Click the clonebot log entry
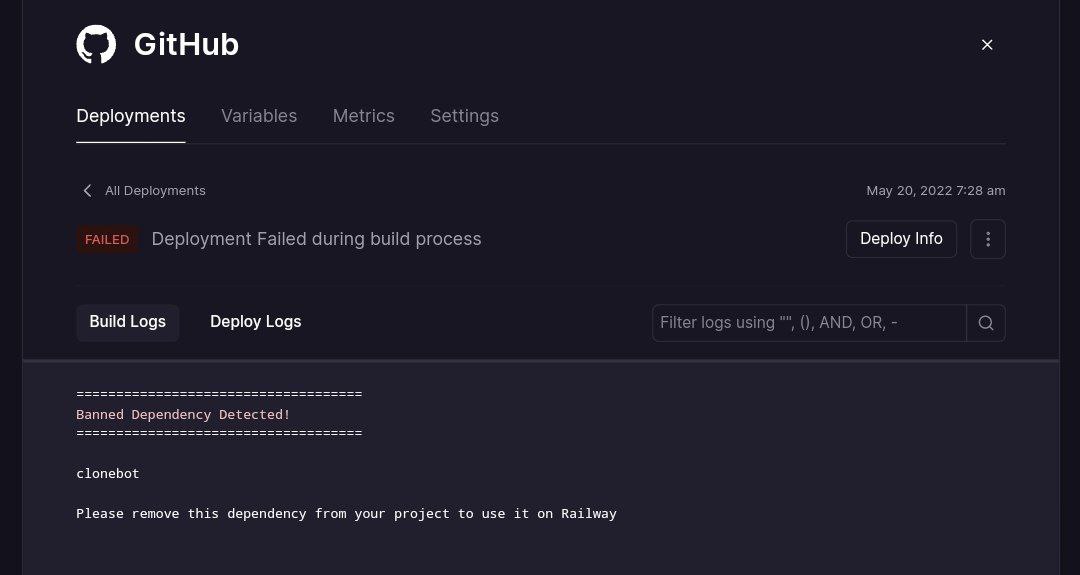1080x575 pixels. 108,474
